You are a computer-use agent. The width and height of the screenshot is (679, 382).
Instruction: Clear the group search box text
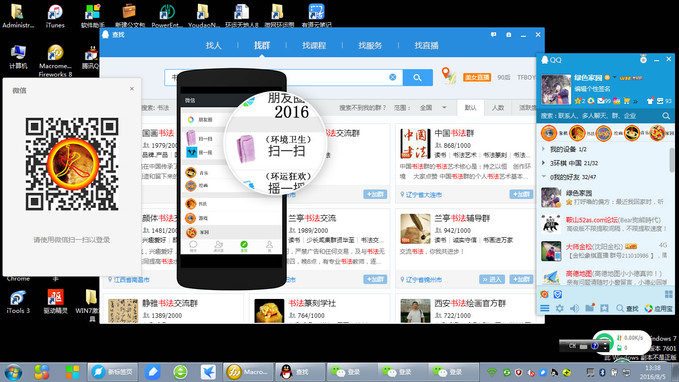coord(392,77)
